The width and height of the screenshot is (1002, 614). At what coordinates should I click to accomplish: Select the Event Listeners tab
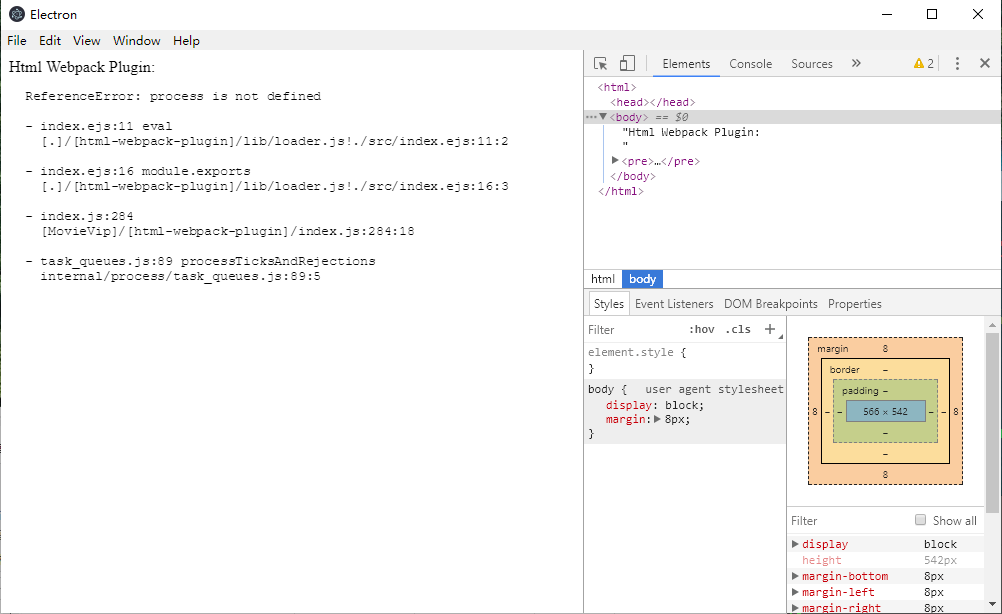click(674, 304)
